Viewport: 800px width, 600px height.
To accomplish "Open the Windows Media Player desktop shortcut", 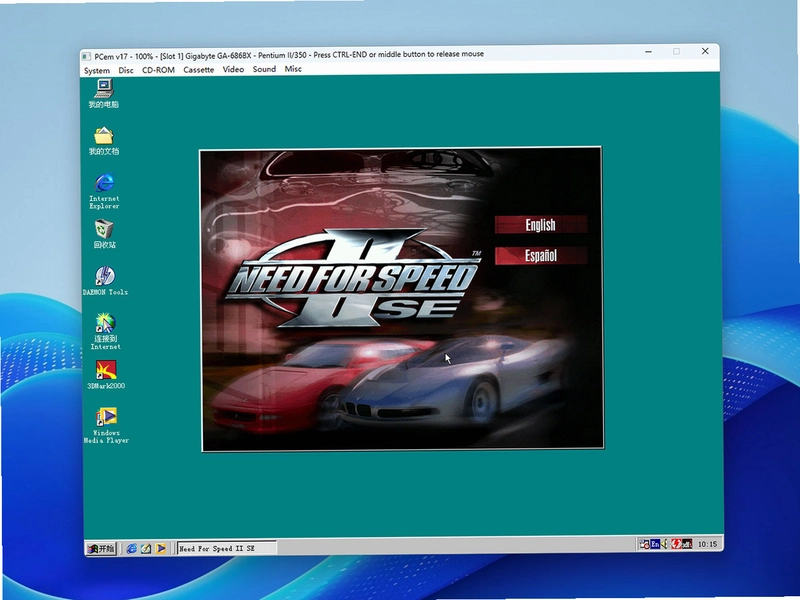I will pos(106,425).
